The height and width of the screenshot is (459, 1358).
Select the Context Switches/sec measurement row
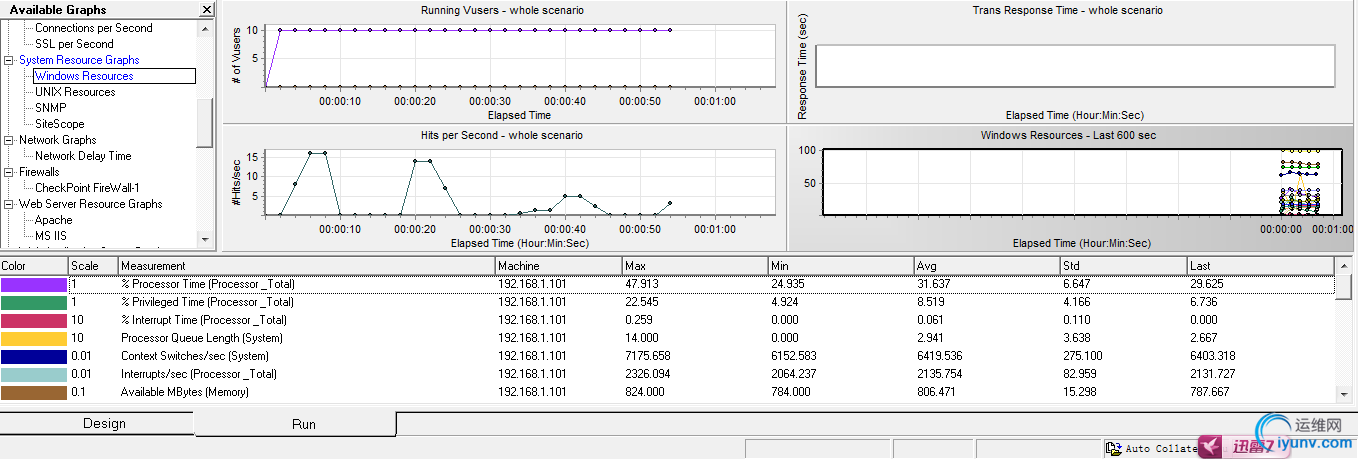pyautogui.click(x=306, y=356)
